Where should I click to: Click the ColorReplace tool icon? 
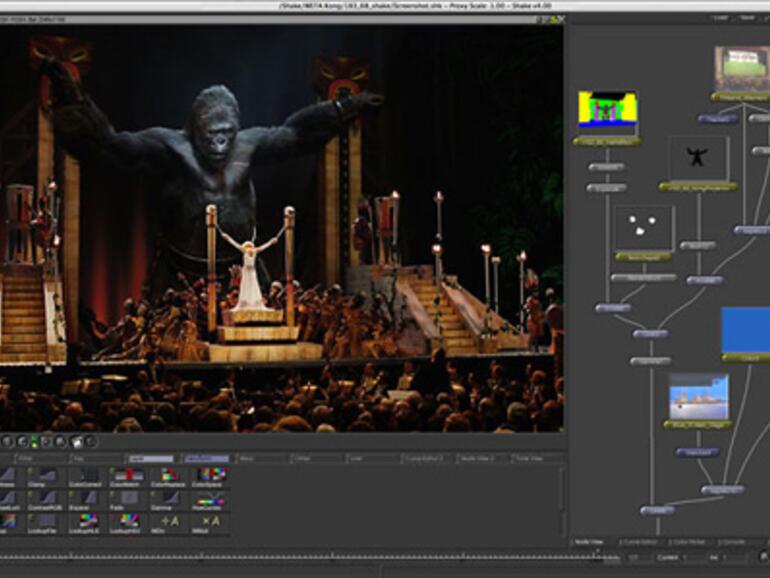click(x=168, y=475)
